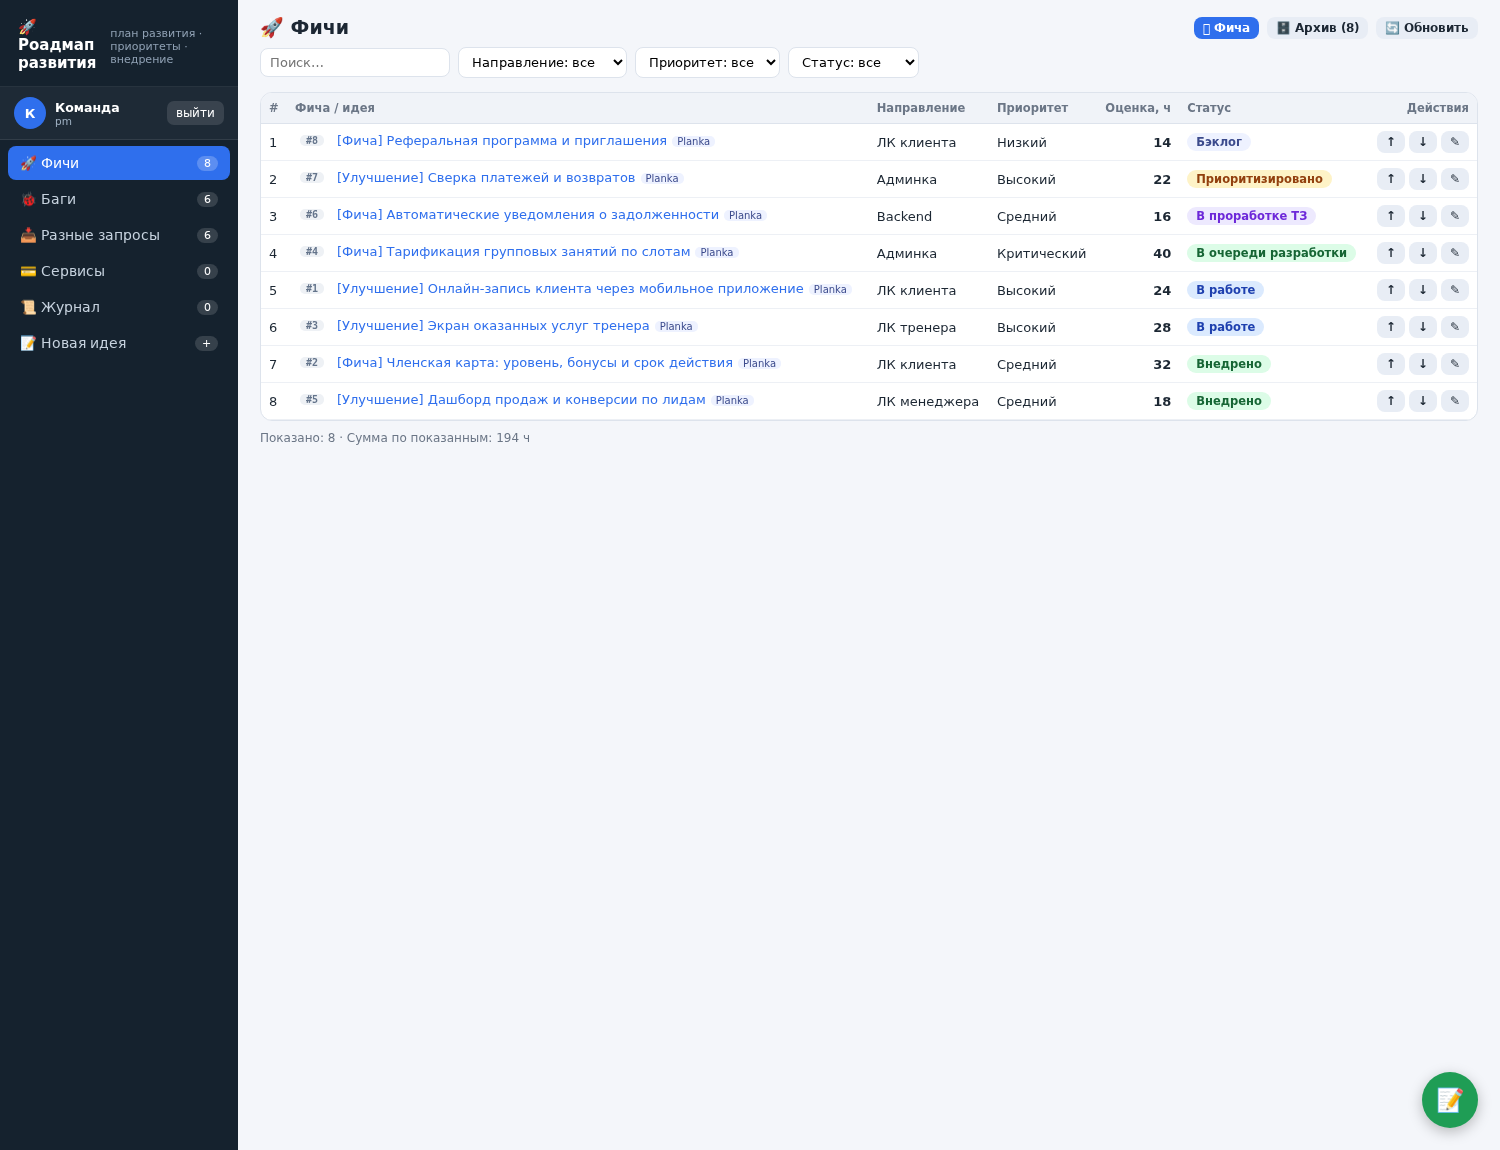This screenshot has width=1500, height=1150.
Task: Open the Сервисы section
Action: tap(119, 271)
